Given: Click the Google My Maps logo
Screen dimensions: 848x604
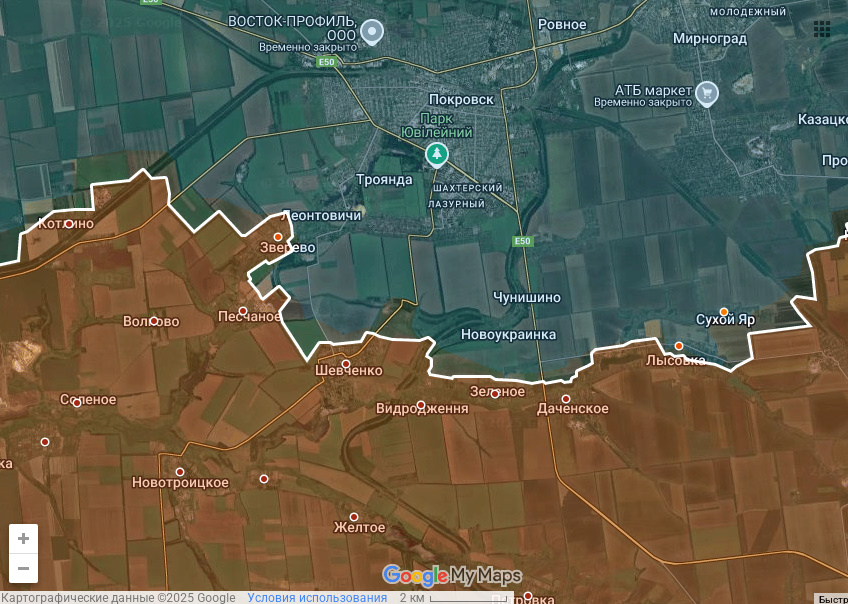Looking at the screenshot, I should pos(452,575).
